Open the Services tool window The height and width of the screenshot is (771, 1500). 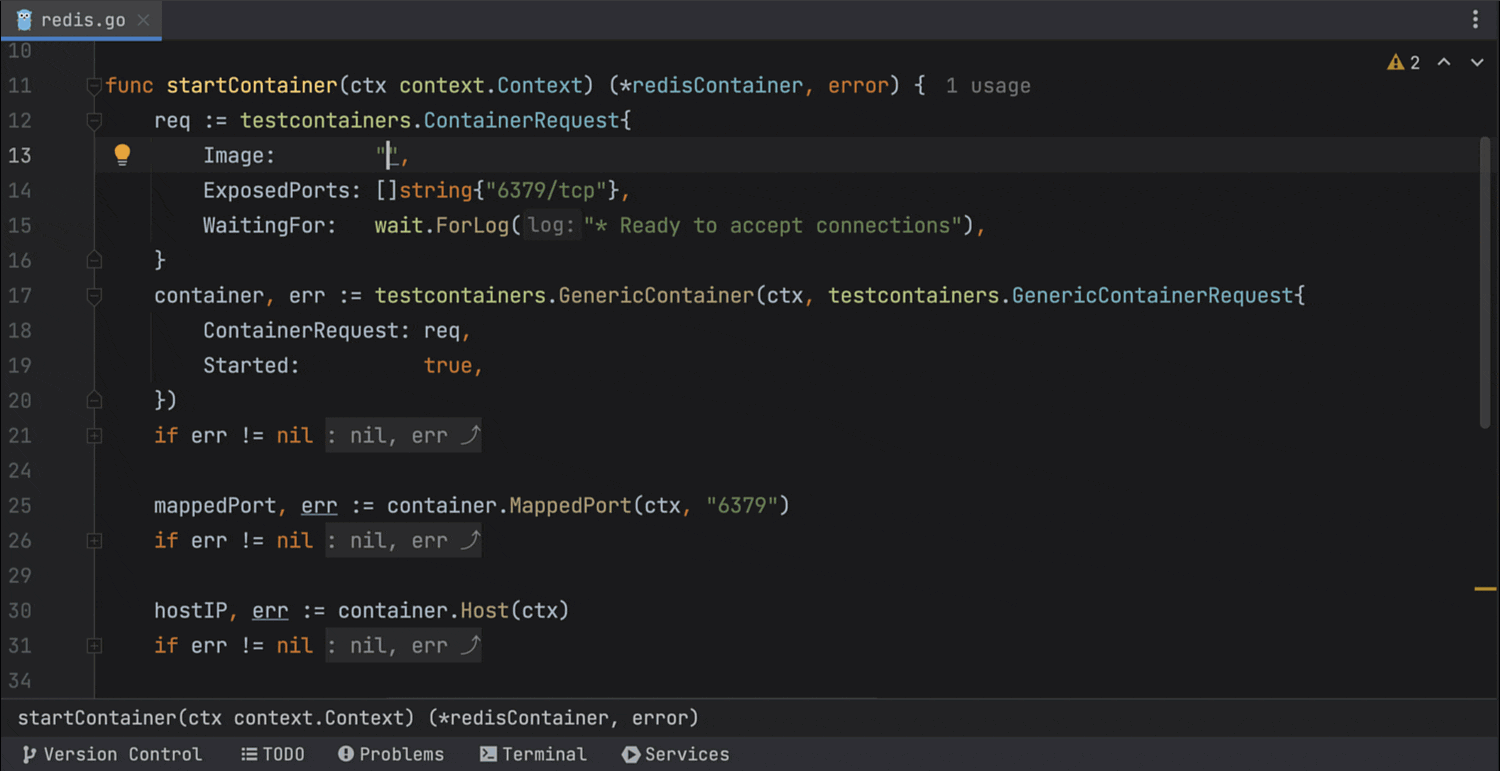pos(676,754)
